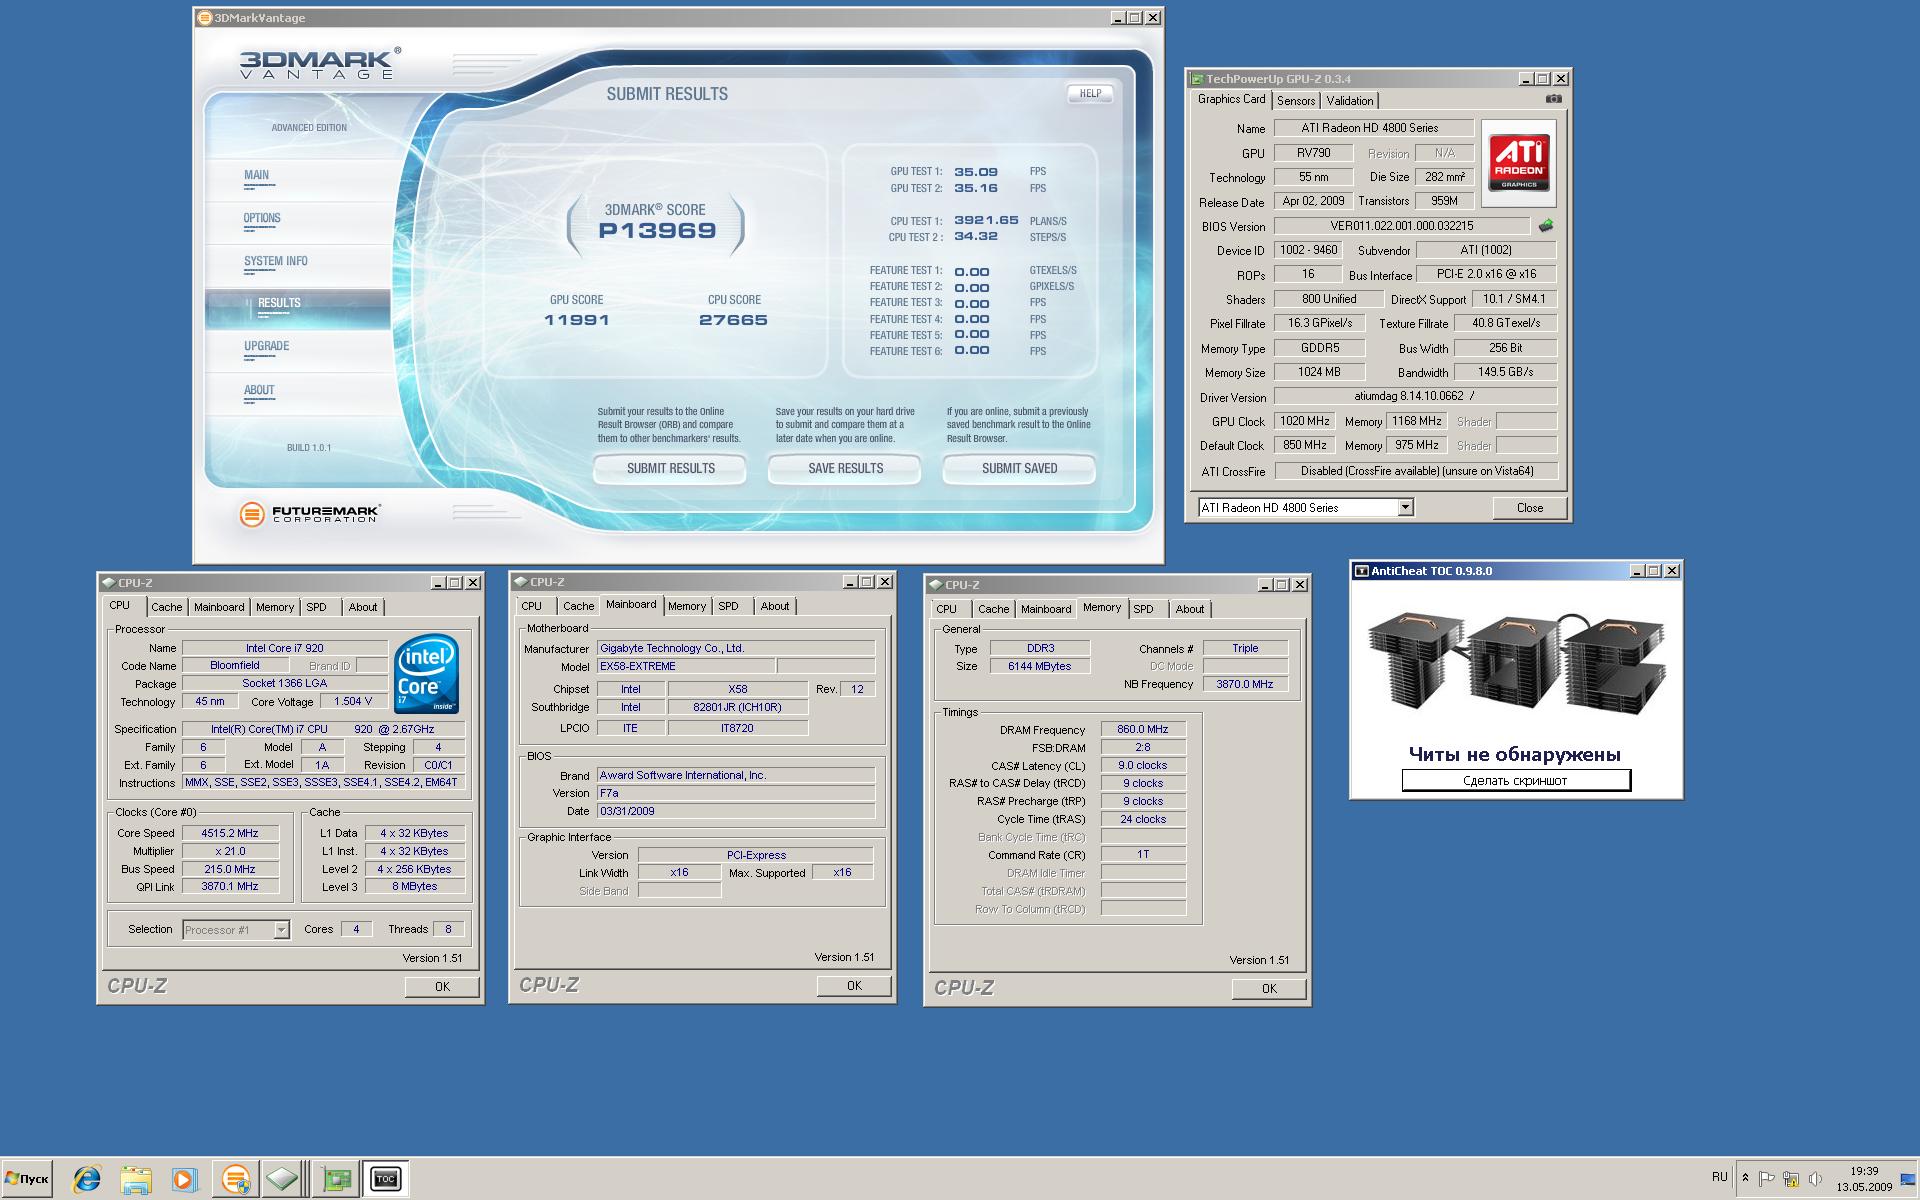Open Cache tab in first CPU-Z window

(167, 607)
